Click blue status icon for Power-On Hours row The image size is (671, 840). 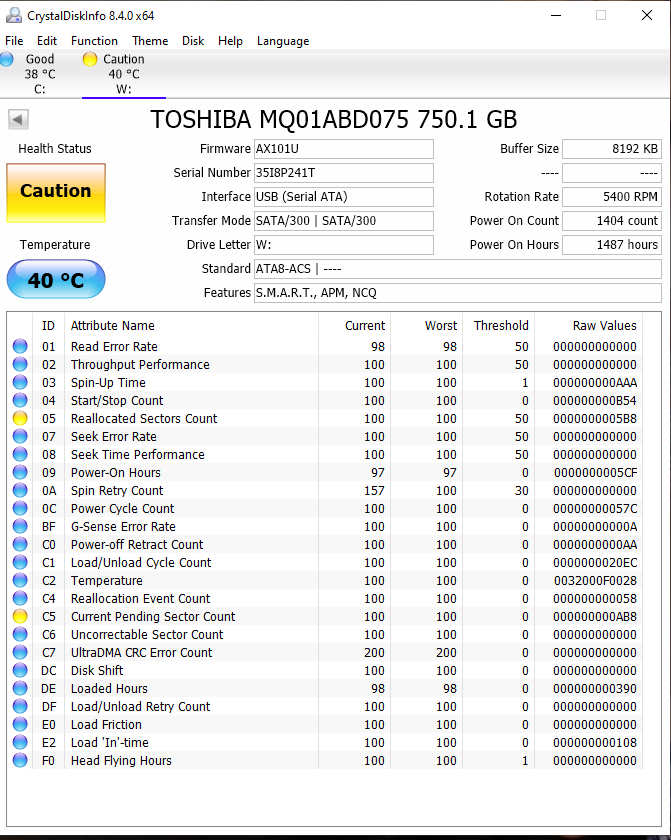point(20,472)
